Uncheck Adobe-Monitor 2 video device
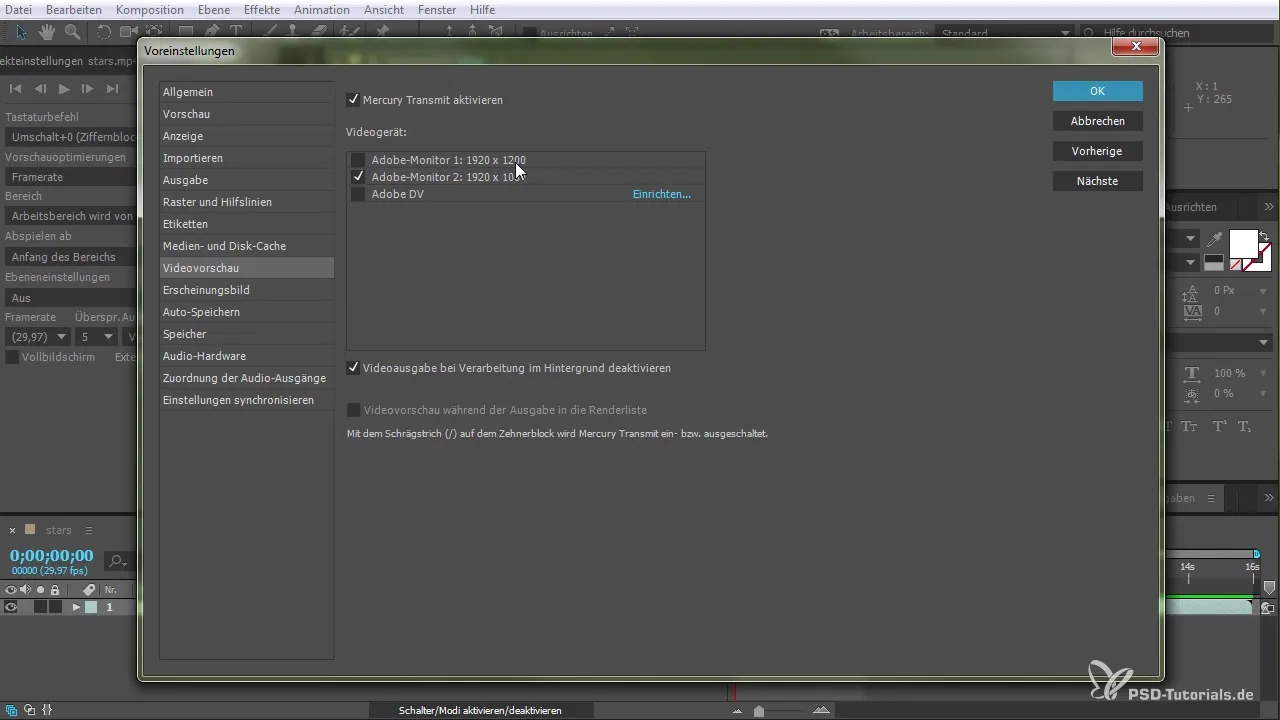 click(x=357, y=177)
